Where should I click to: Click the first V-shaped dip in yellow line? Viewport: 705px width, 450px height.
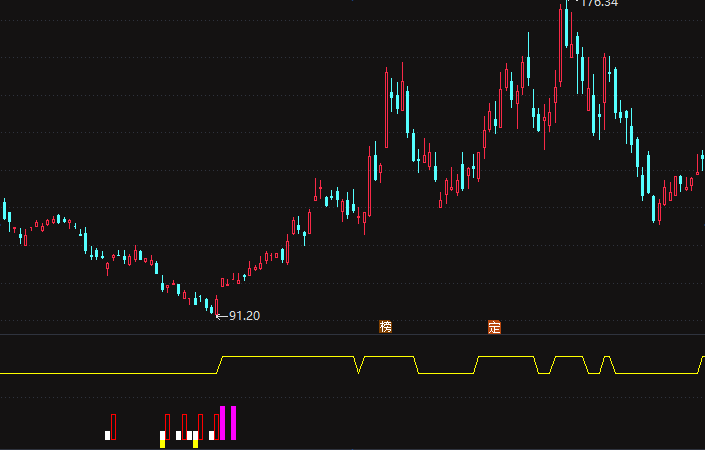point(359,365)
